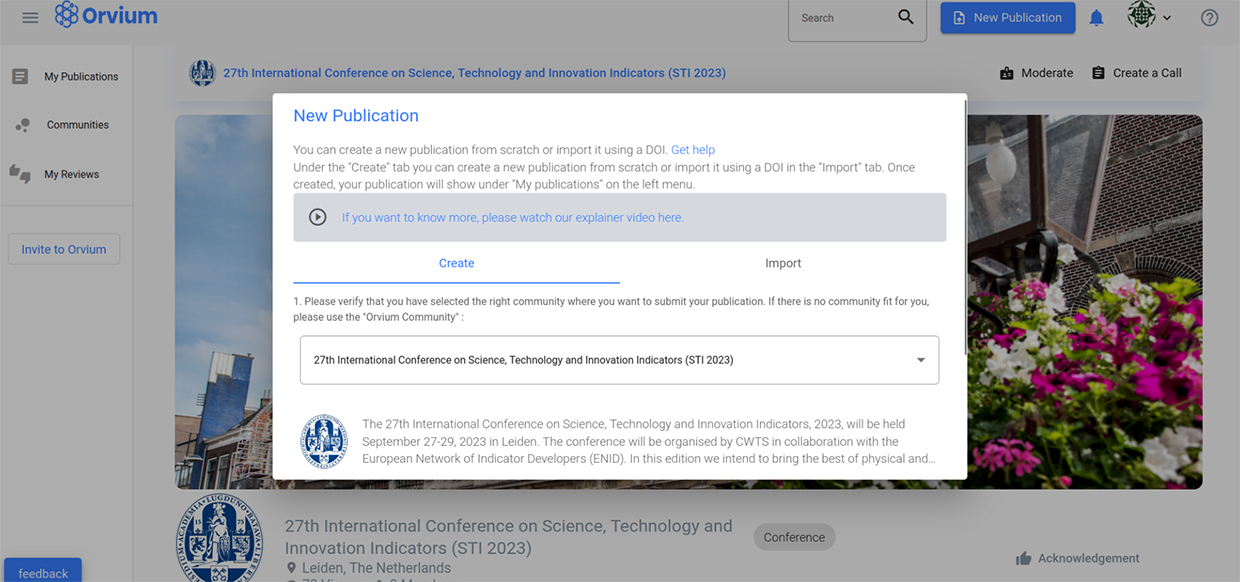Click the Acknowledgement label
The height and width of the screenshot is (582, 1240).
point(1088,558)
